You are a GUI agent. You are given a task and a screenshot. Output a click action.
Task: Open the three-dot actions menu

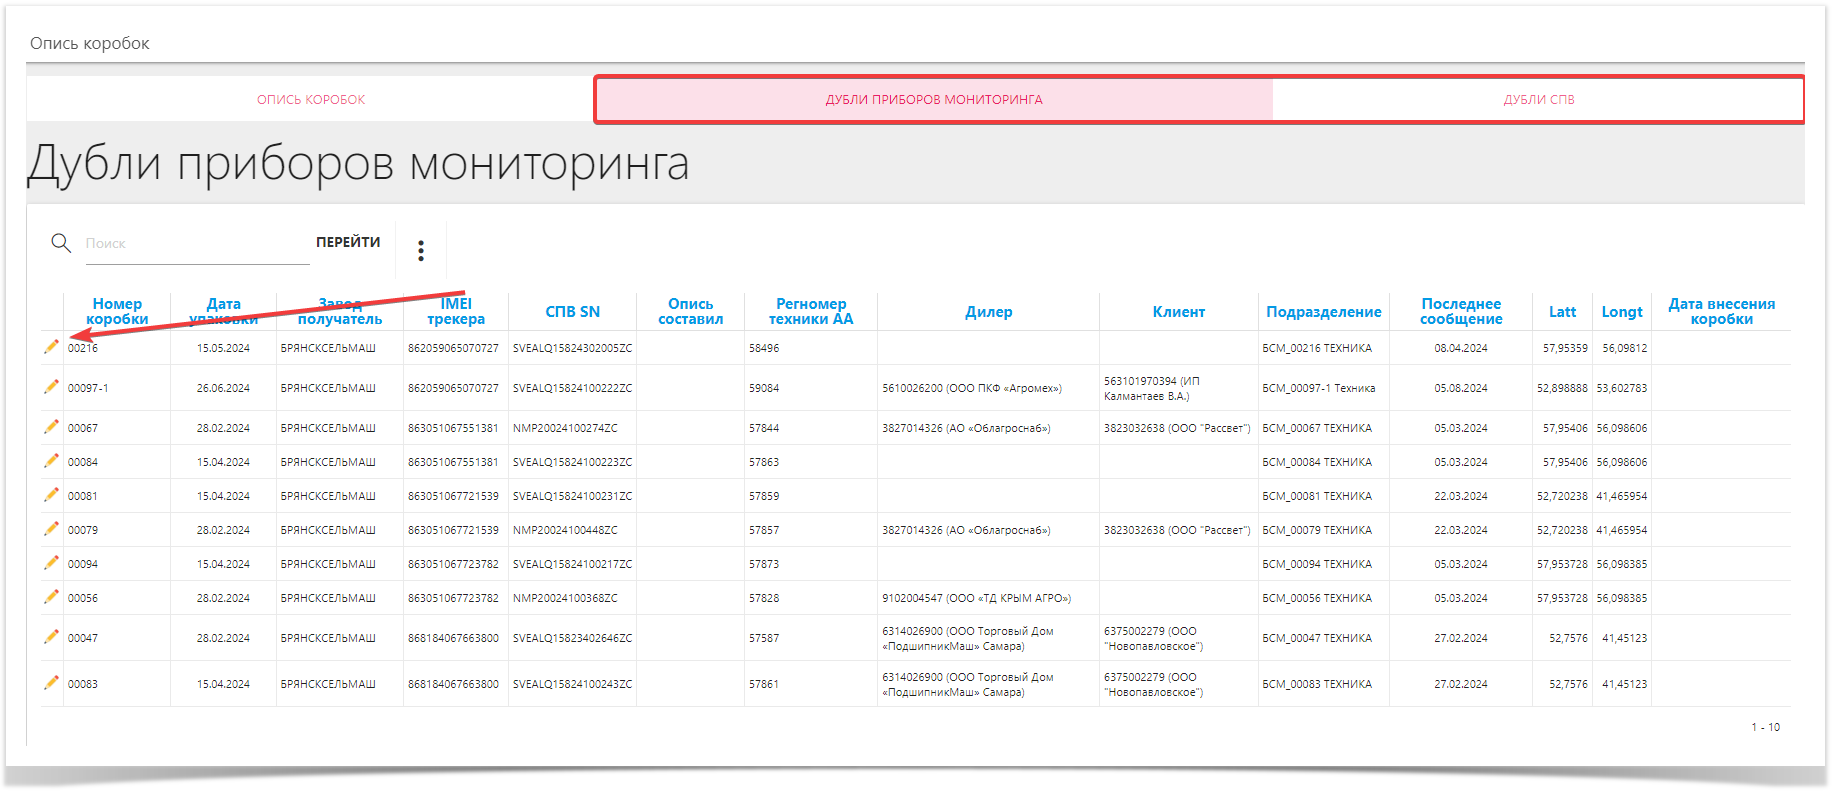421,250
